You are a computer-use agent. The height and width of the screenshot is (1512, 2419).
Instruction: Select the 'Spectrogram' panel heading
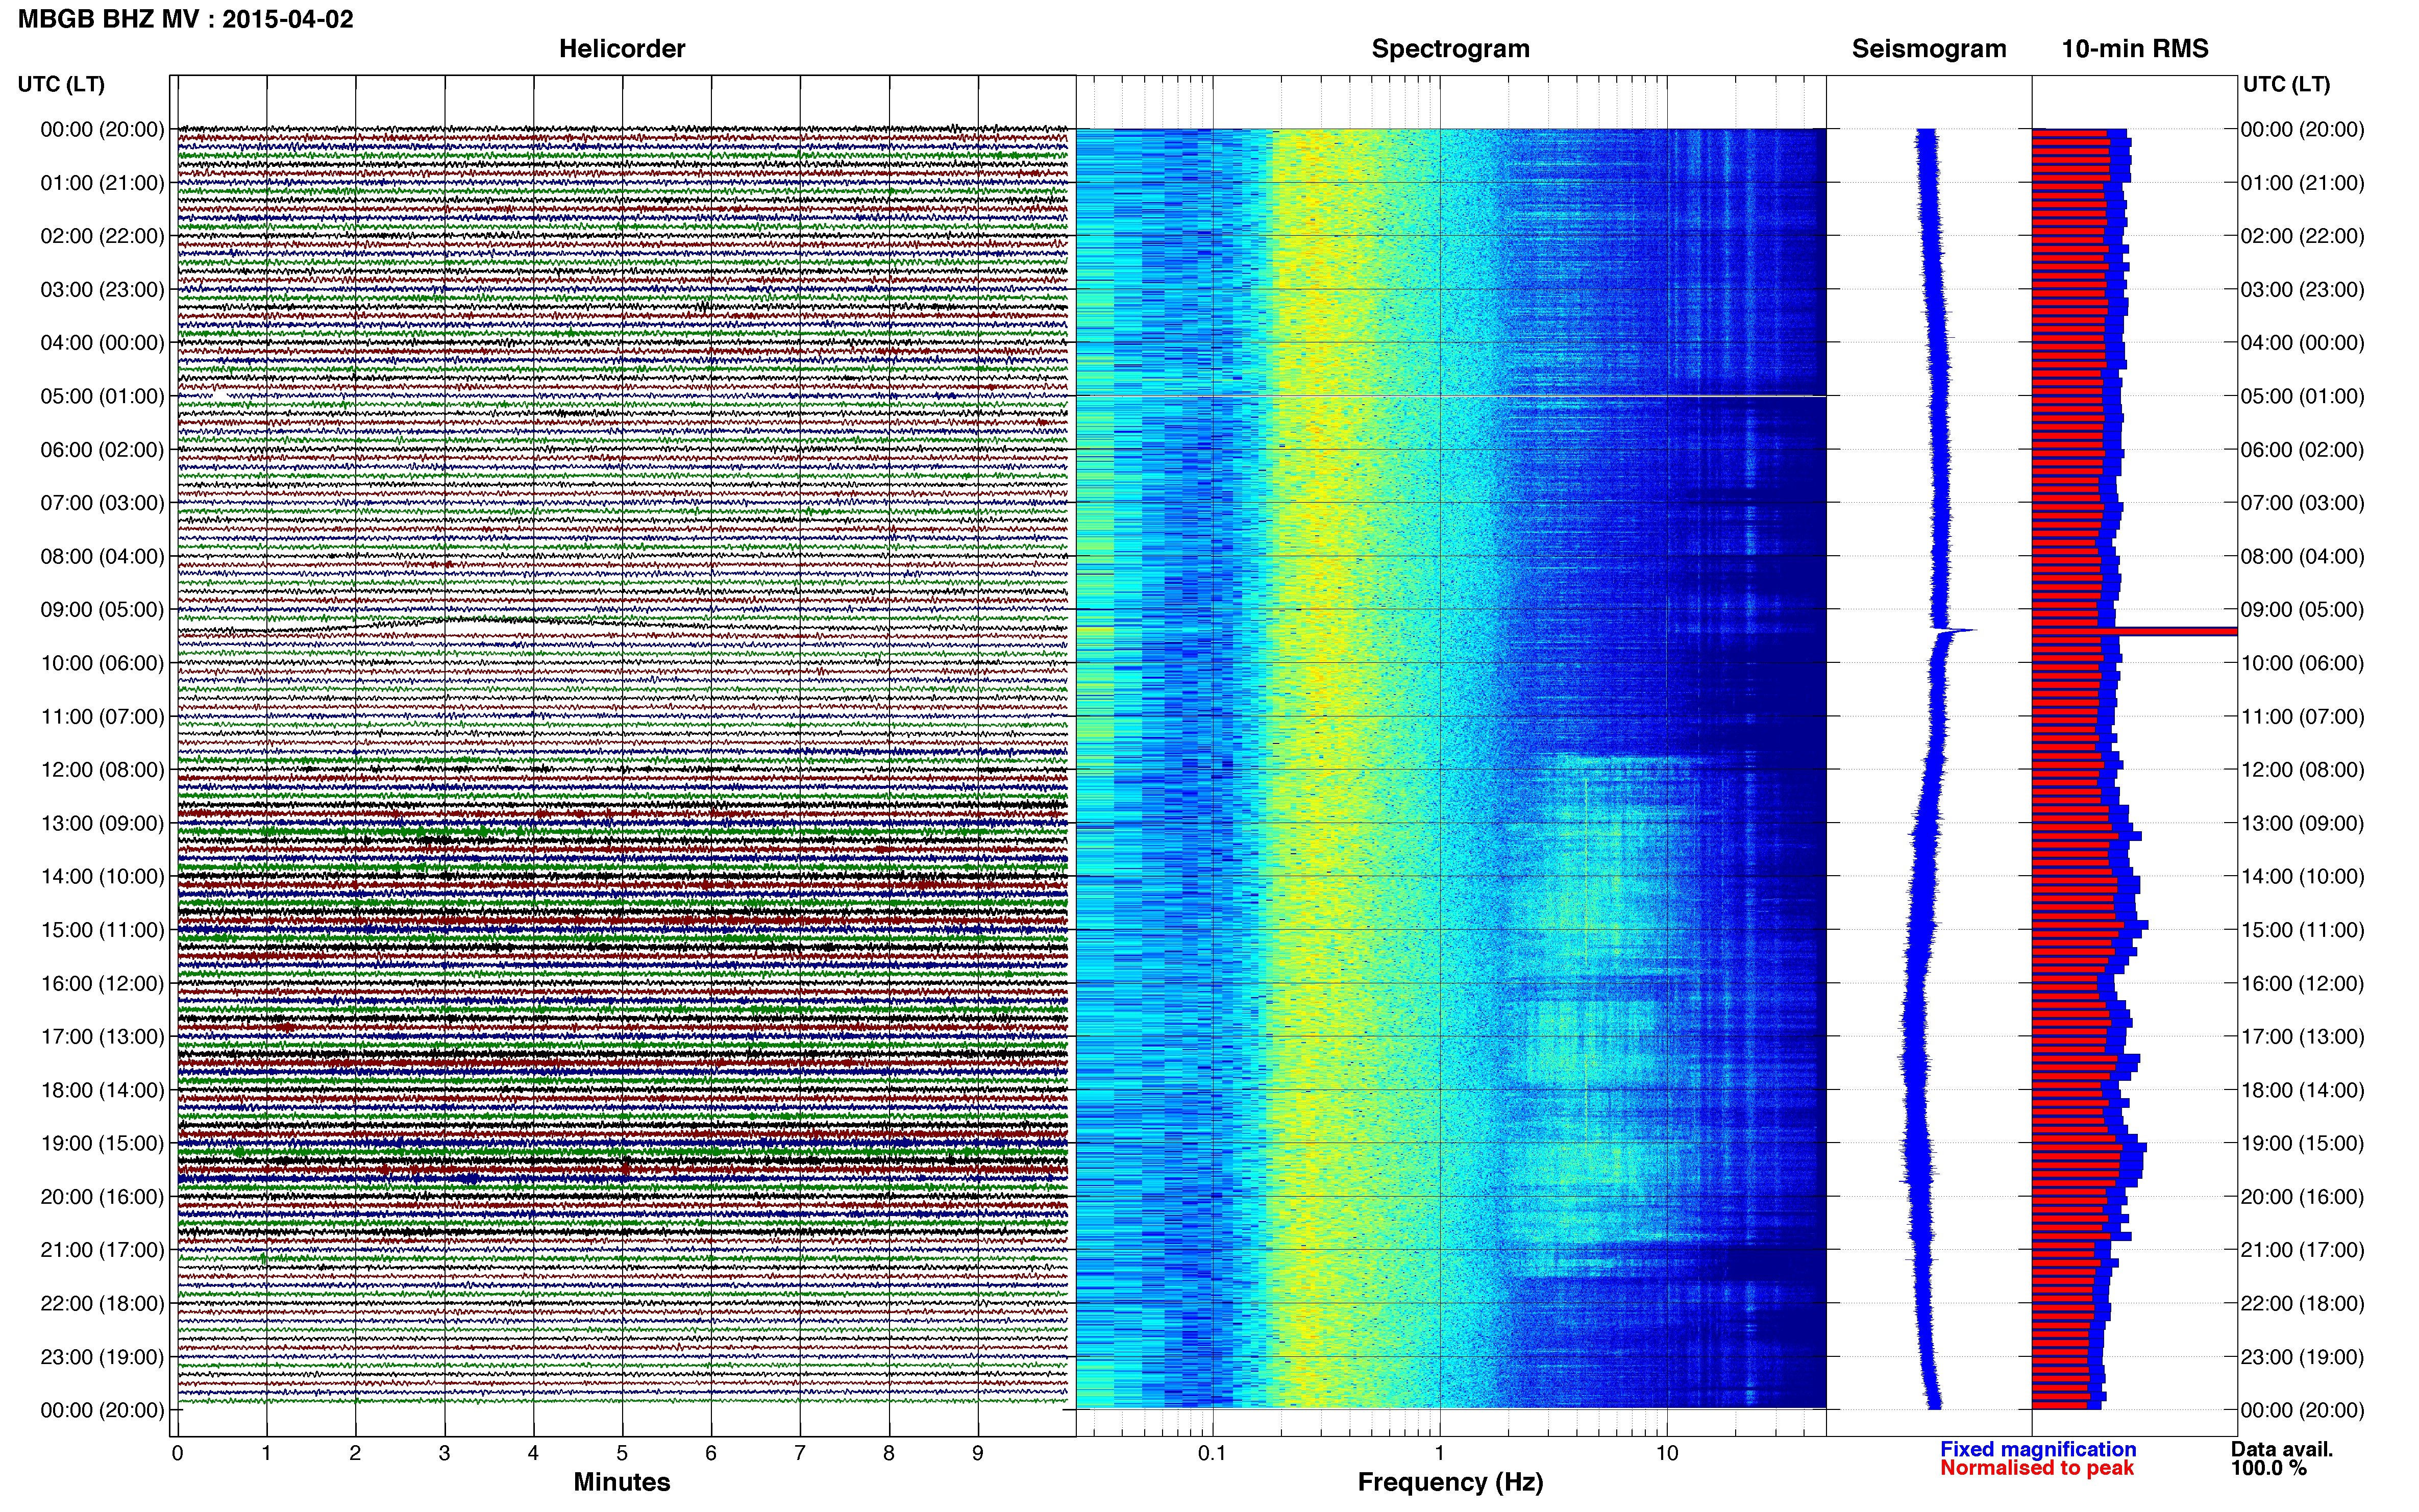(x=1450, y=49)
